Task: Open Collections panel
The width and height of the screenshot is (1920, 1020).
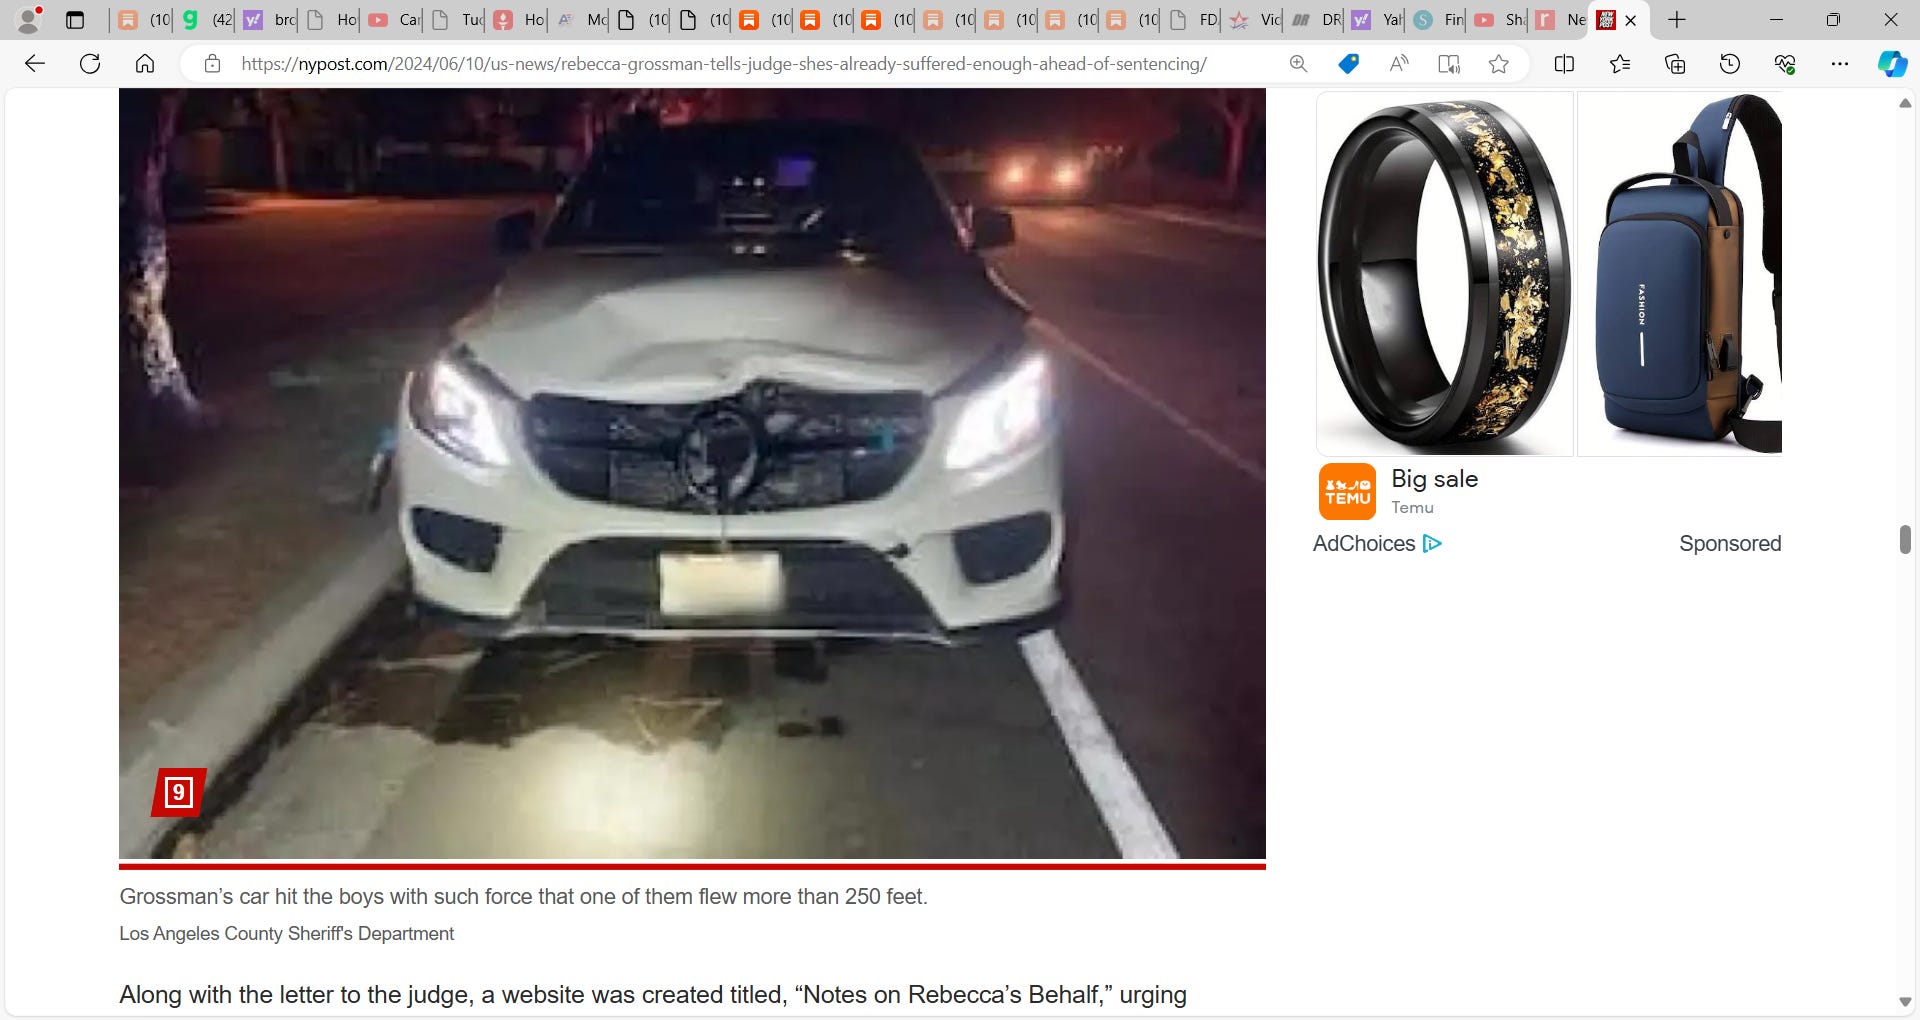Action: (1675, 64)
